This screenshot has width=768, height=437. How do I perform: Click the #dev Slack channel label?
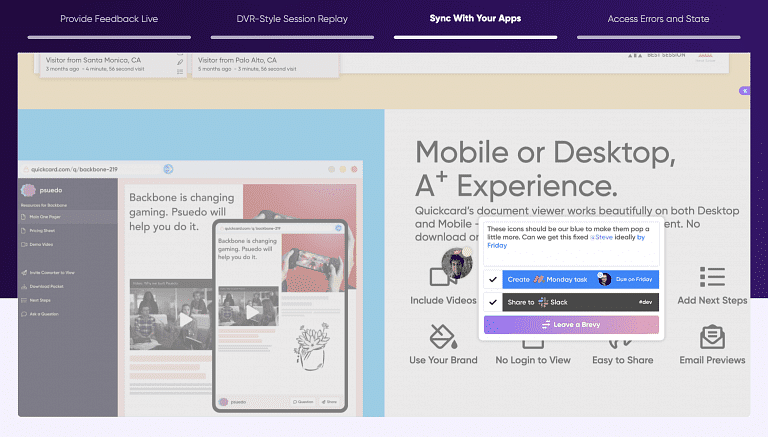pyautogui.click(x=645, y=302)
